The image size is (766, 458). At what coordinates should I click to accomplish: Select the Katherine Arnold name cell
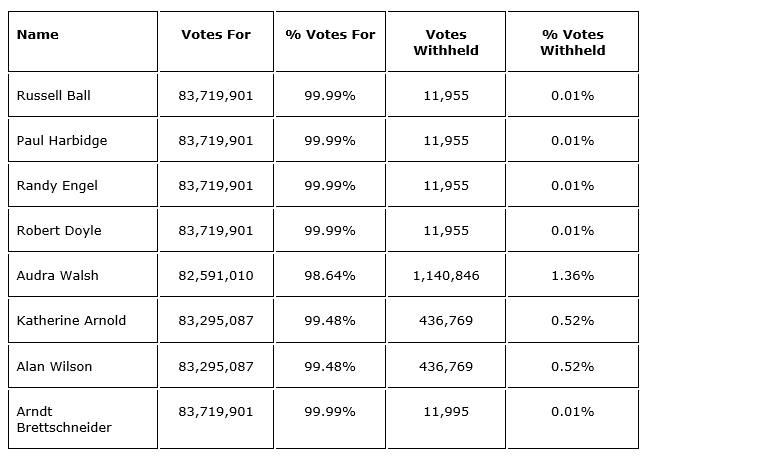71,321
